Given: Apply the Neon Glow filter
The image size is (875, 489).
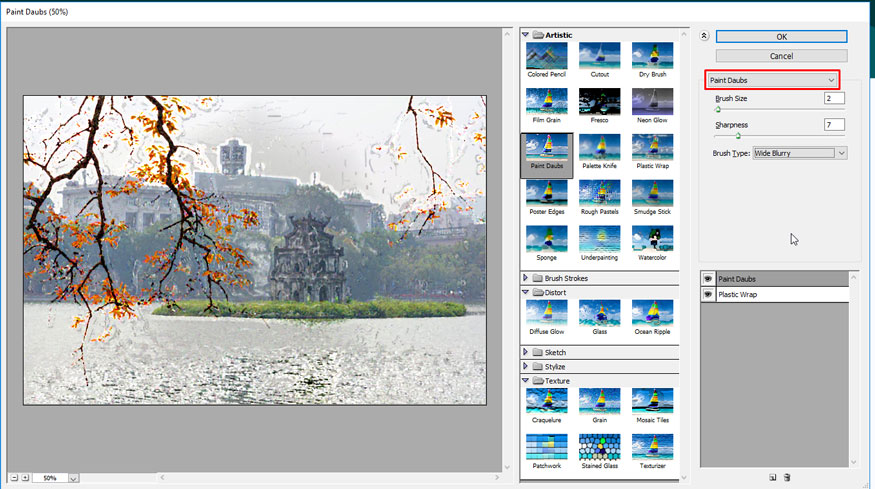Looking at the screenshot, I should [x=651, y=103].
